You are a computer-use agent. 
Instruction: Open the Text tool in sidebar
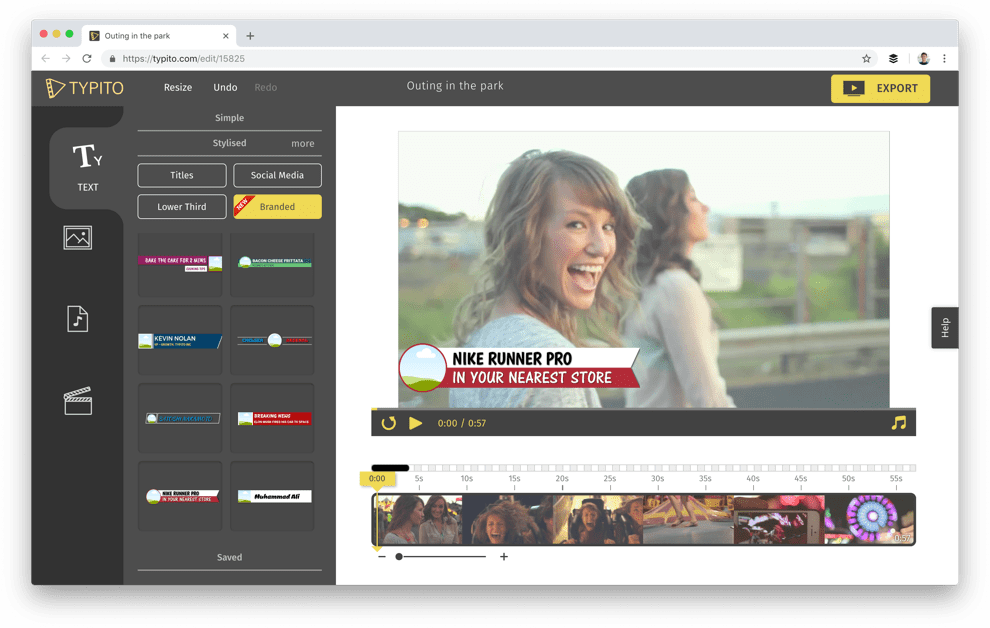(x=87, y=167)
